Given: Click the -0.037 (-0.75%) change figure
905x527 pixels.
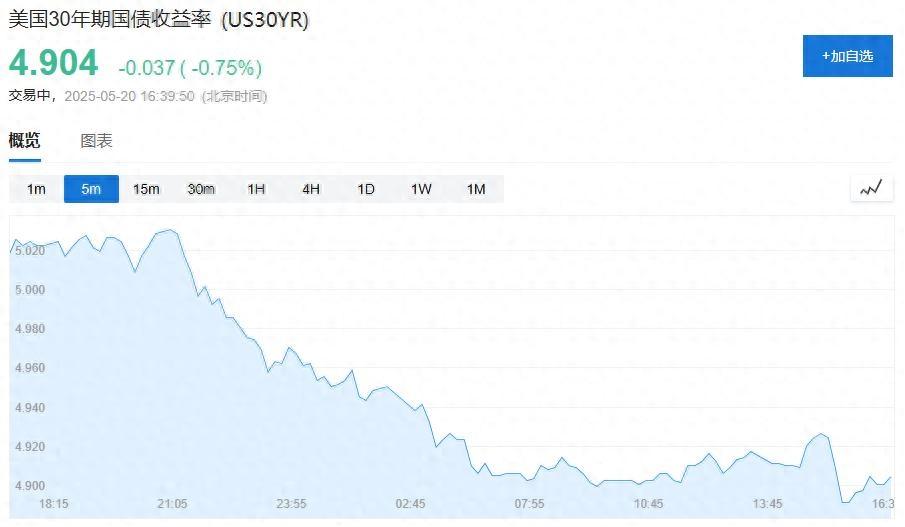Looking at the screenshot, I should click(190, 68).
